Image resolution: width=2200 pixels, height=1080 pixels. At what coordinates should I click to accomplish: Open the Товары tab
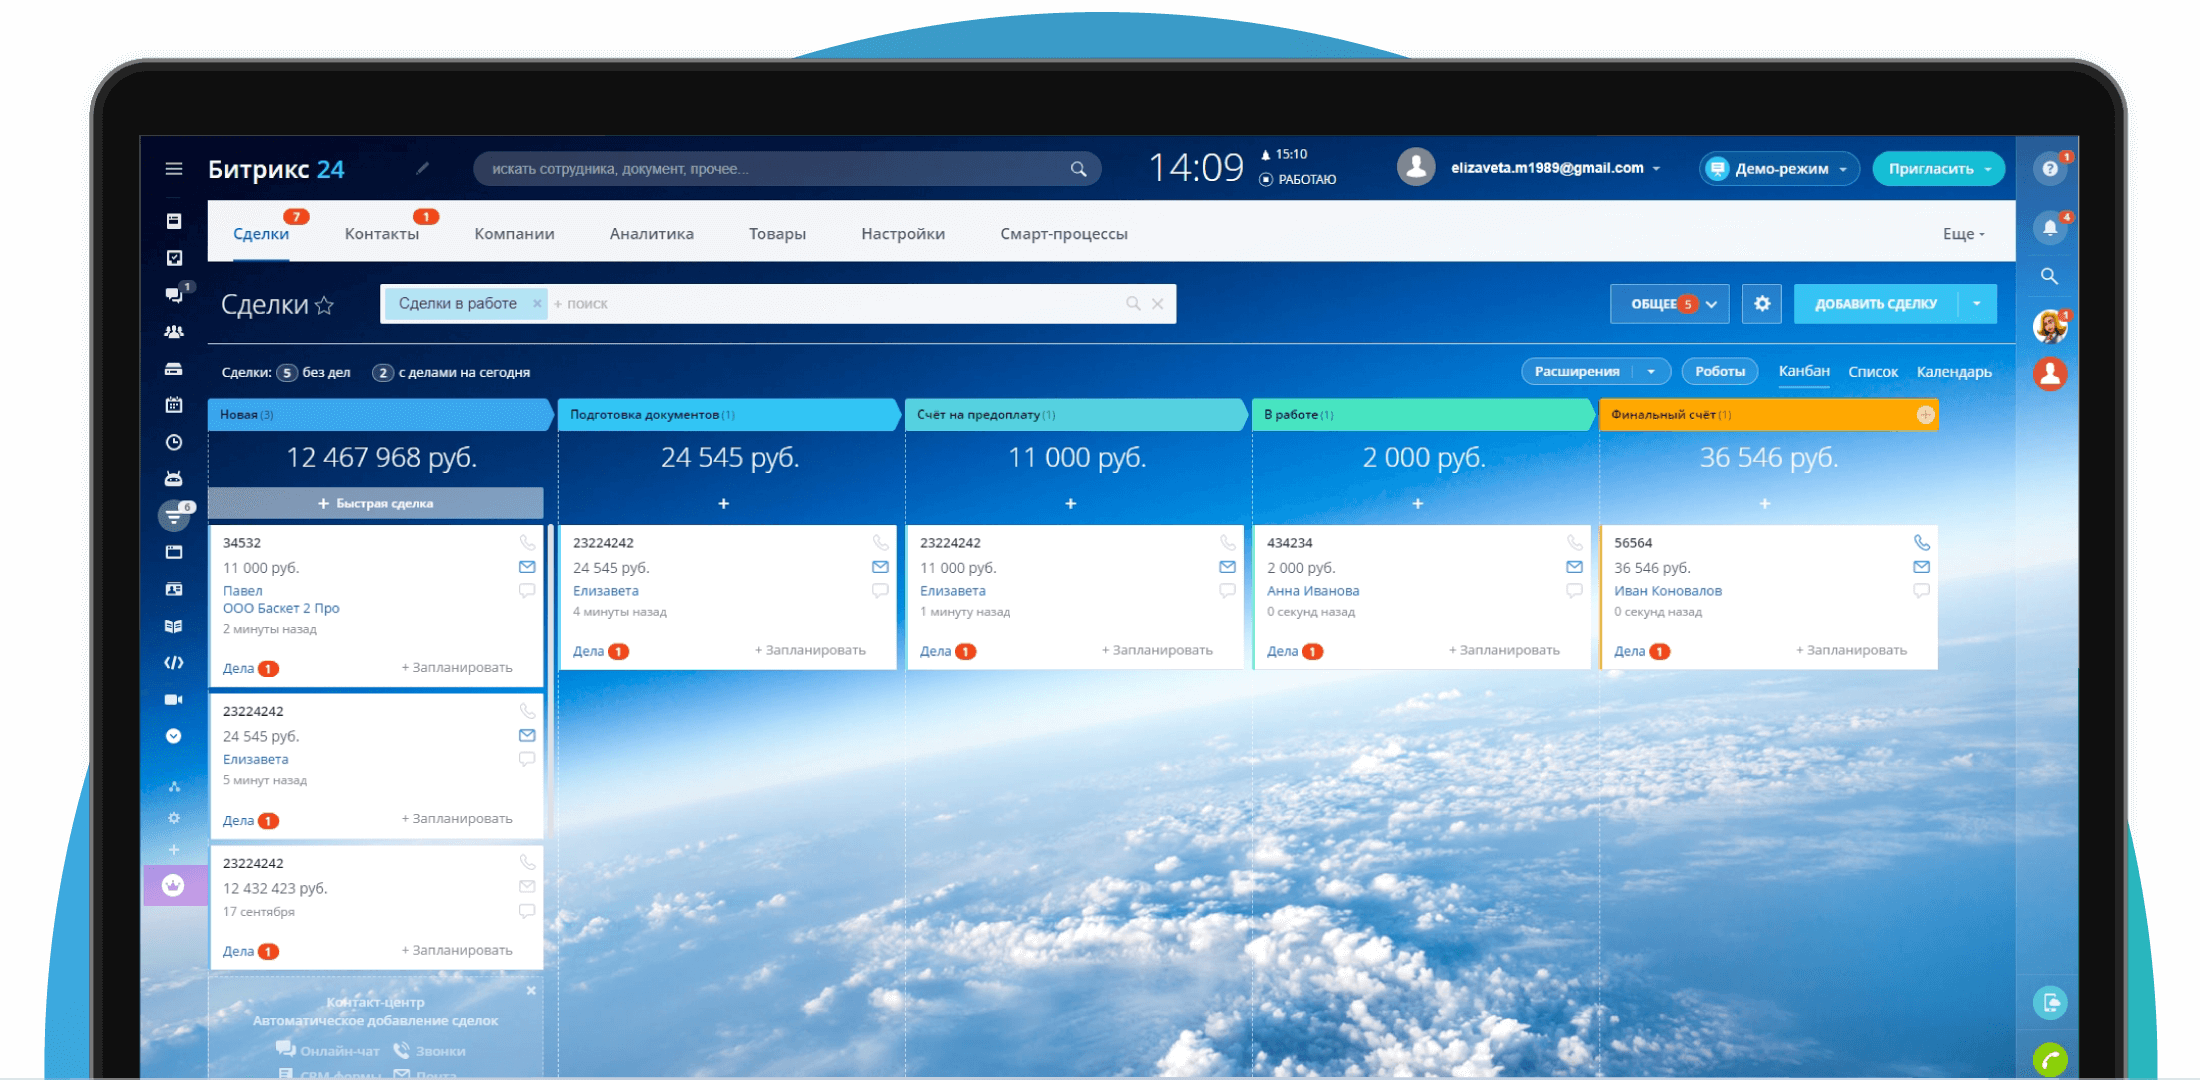coord(777,233)
